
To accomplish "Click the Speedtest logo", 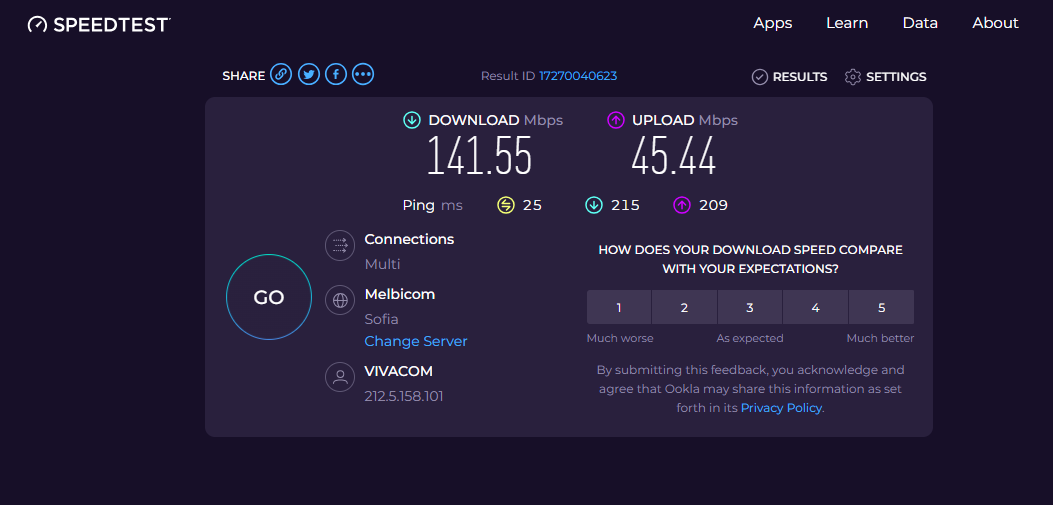I will tap(99, 24).
